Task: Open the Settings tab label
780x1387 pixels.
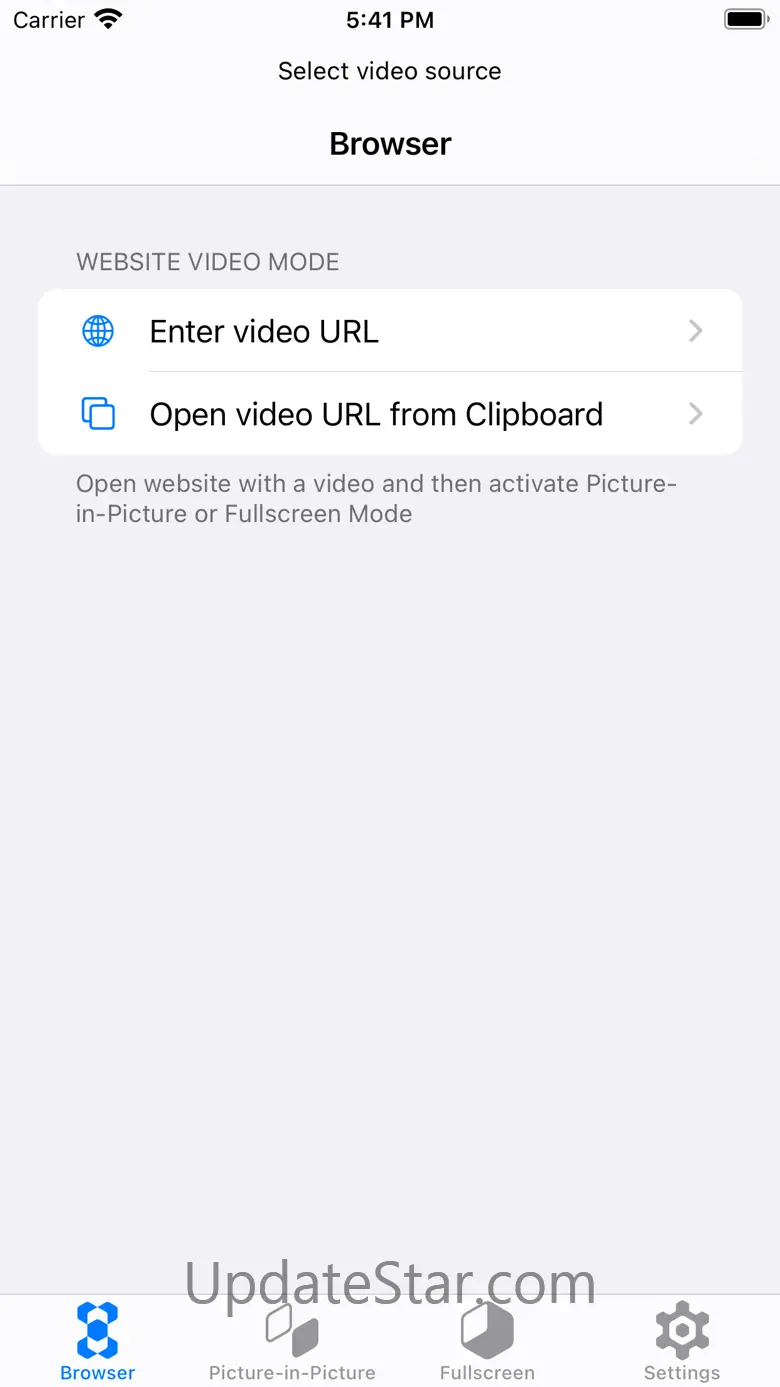Action: click(682, 1373)
